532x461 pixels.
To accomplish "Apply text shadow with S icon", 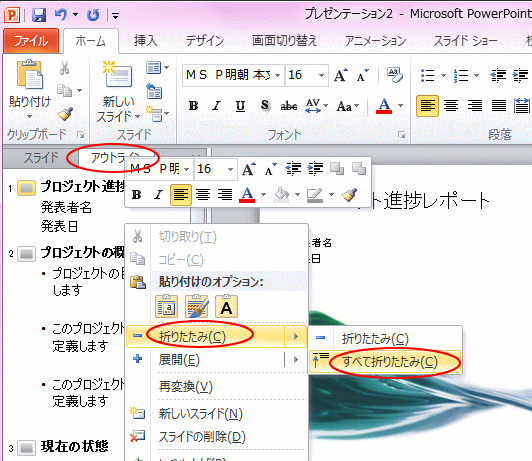I will 265,105.
